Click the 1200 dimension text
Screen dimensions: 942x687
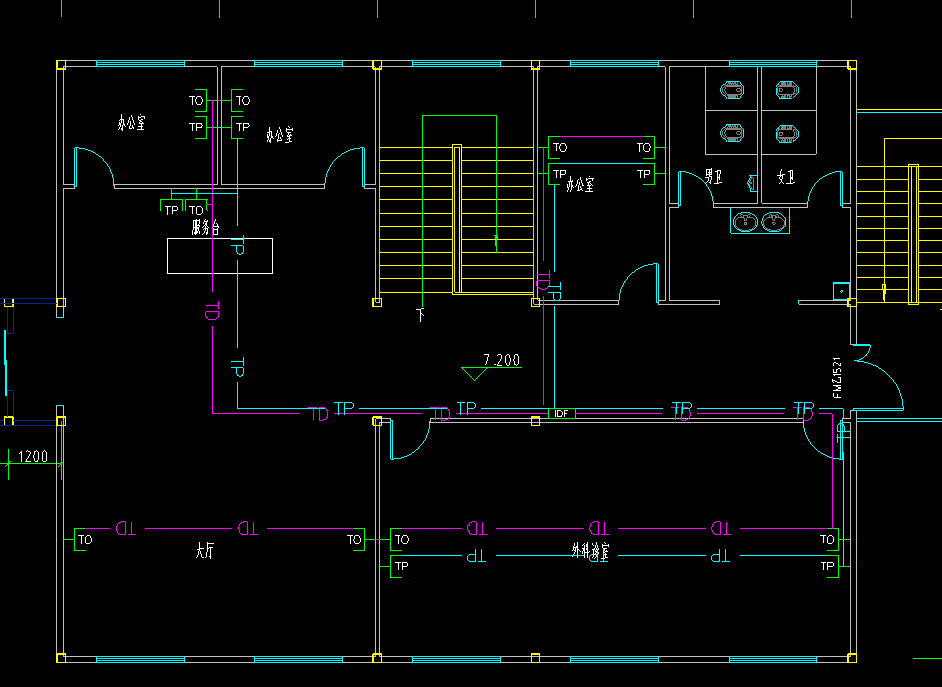(33, 456)
